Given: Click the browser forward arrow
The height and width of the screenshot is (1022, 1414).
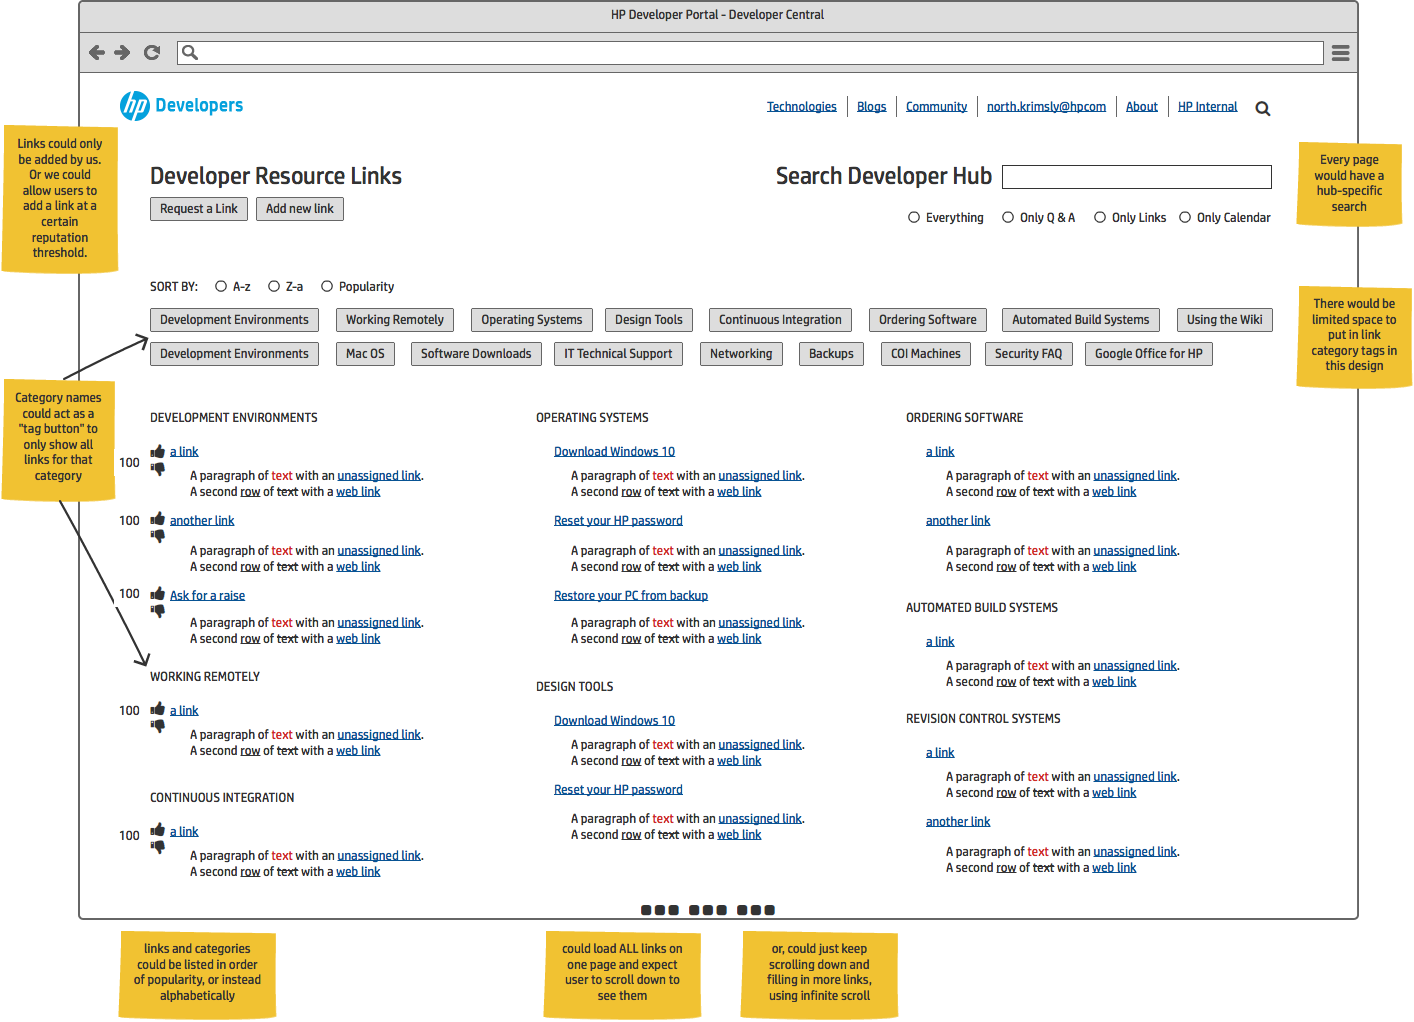Looking at the screenshot, I should [x=122, y=53].
